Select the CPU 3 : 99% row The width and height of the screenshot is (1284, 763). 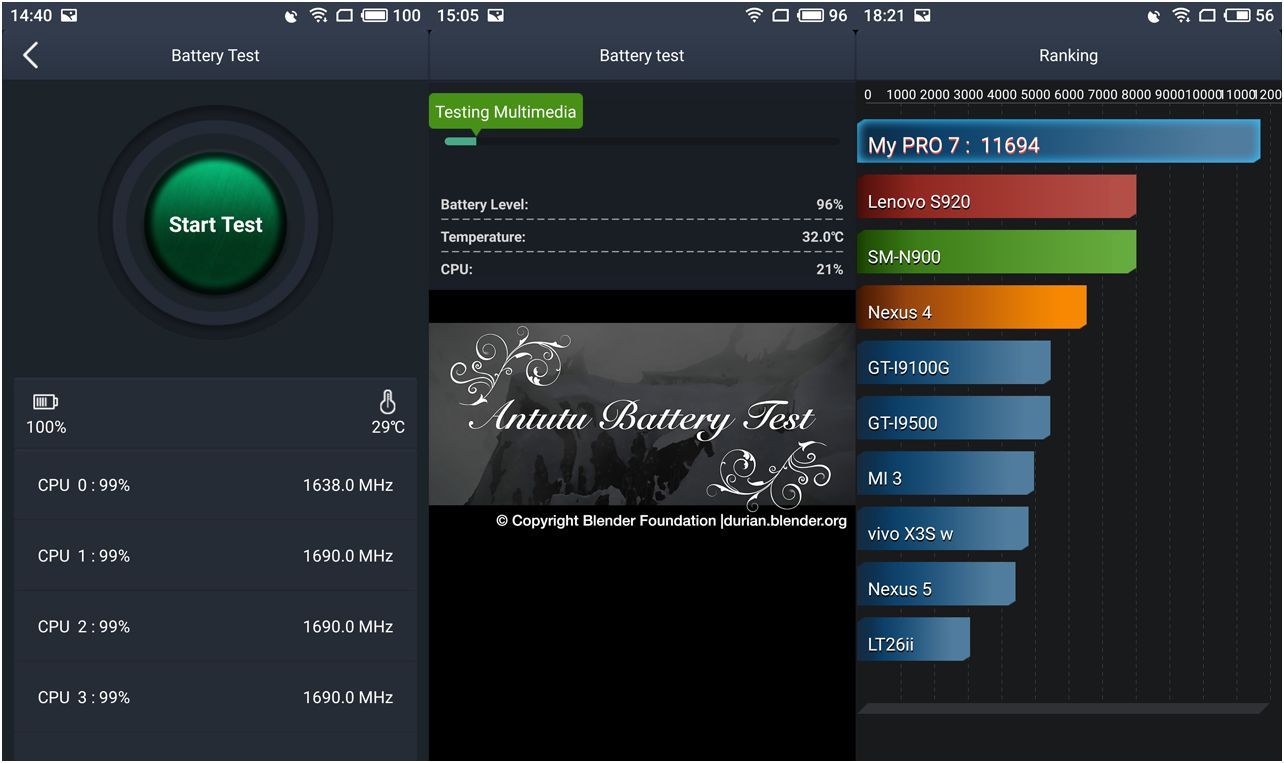point(215,697)
